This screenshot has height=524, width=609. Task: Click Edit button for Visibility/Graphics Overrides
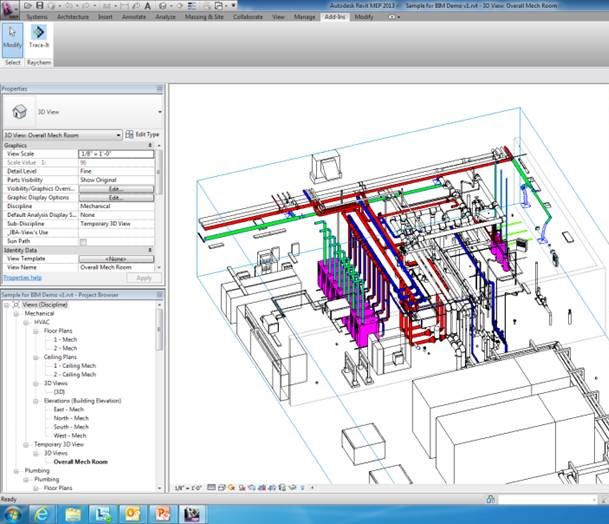[x=116, y=189]
